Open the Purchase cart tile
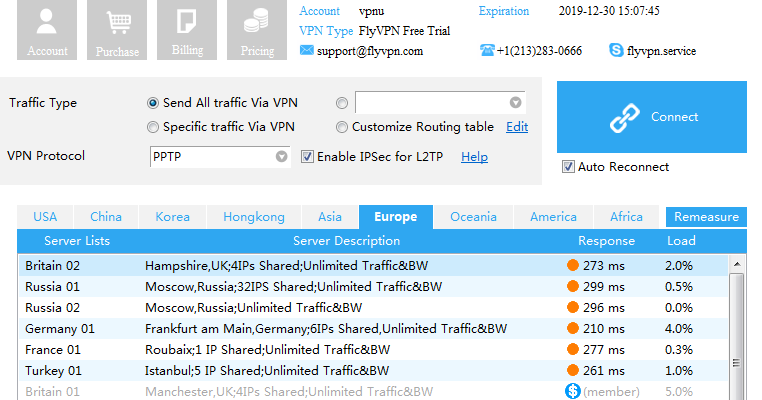 pos(117,30)
